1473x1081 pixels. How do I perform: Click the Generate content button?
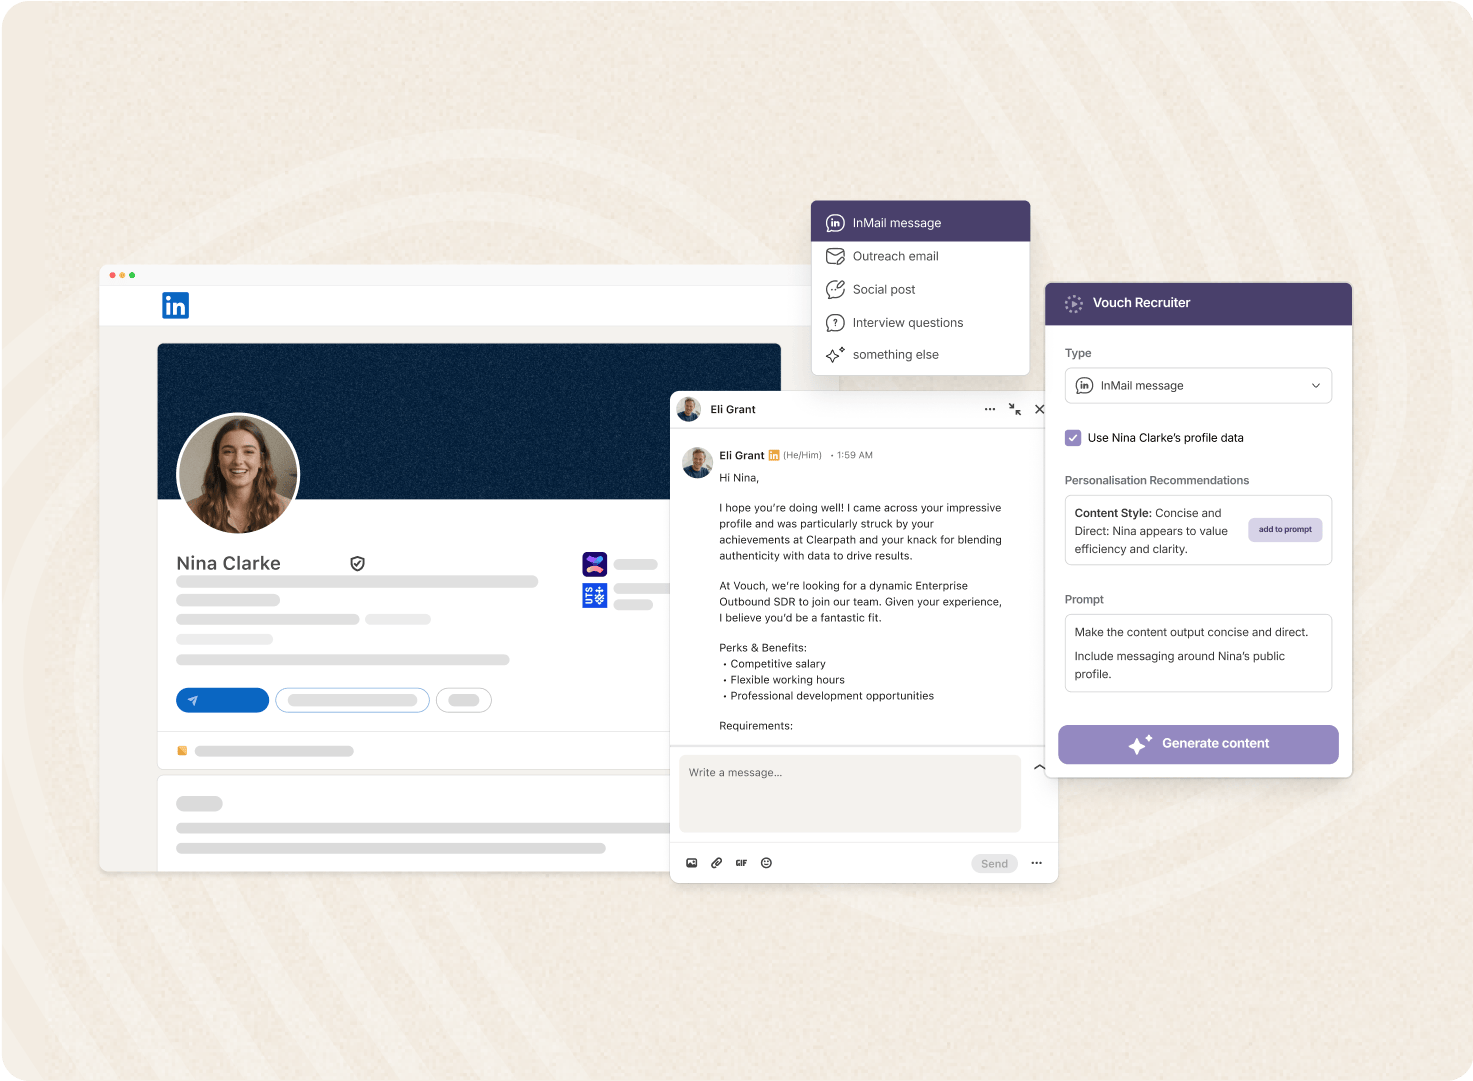(1198, 744)
